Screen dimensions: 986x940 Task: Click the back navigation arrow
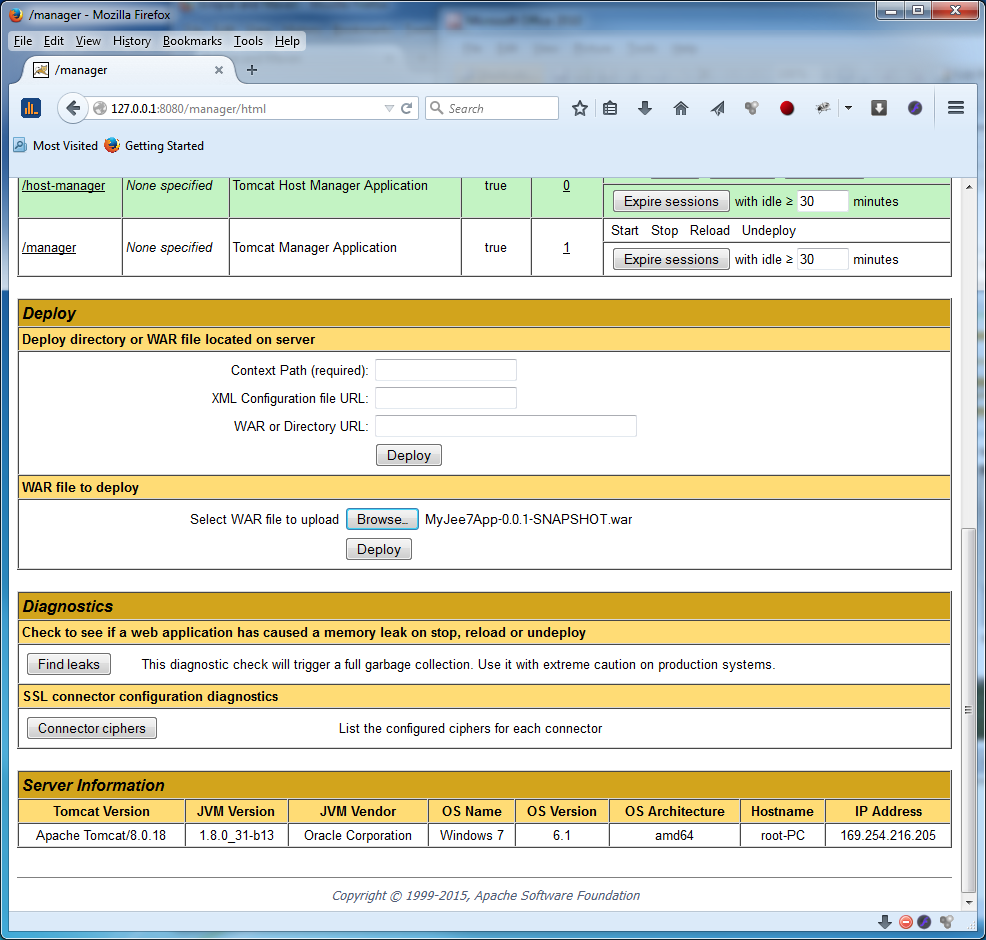pyautogui.click(x=73, y=108)
